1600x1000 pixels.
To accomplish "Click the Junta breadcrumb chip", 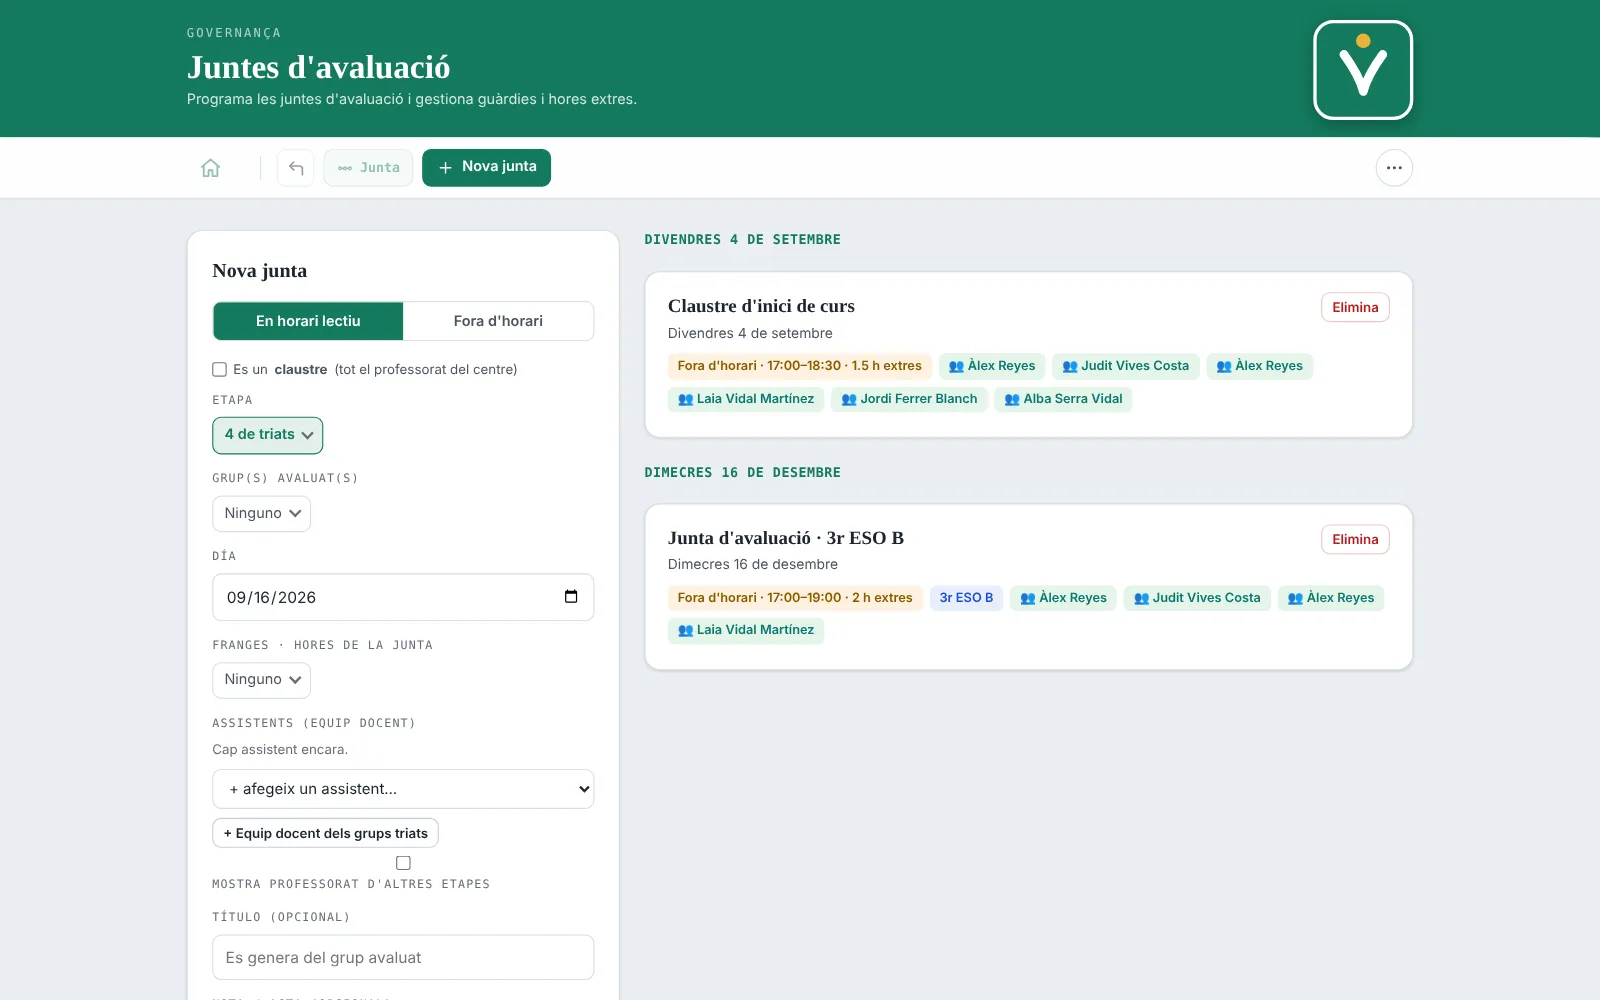I will (x=368, y=168).
